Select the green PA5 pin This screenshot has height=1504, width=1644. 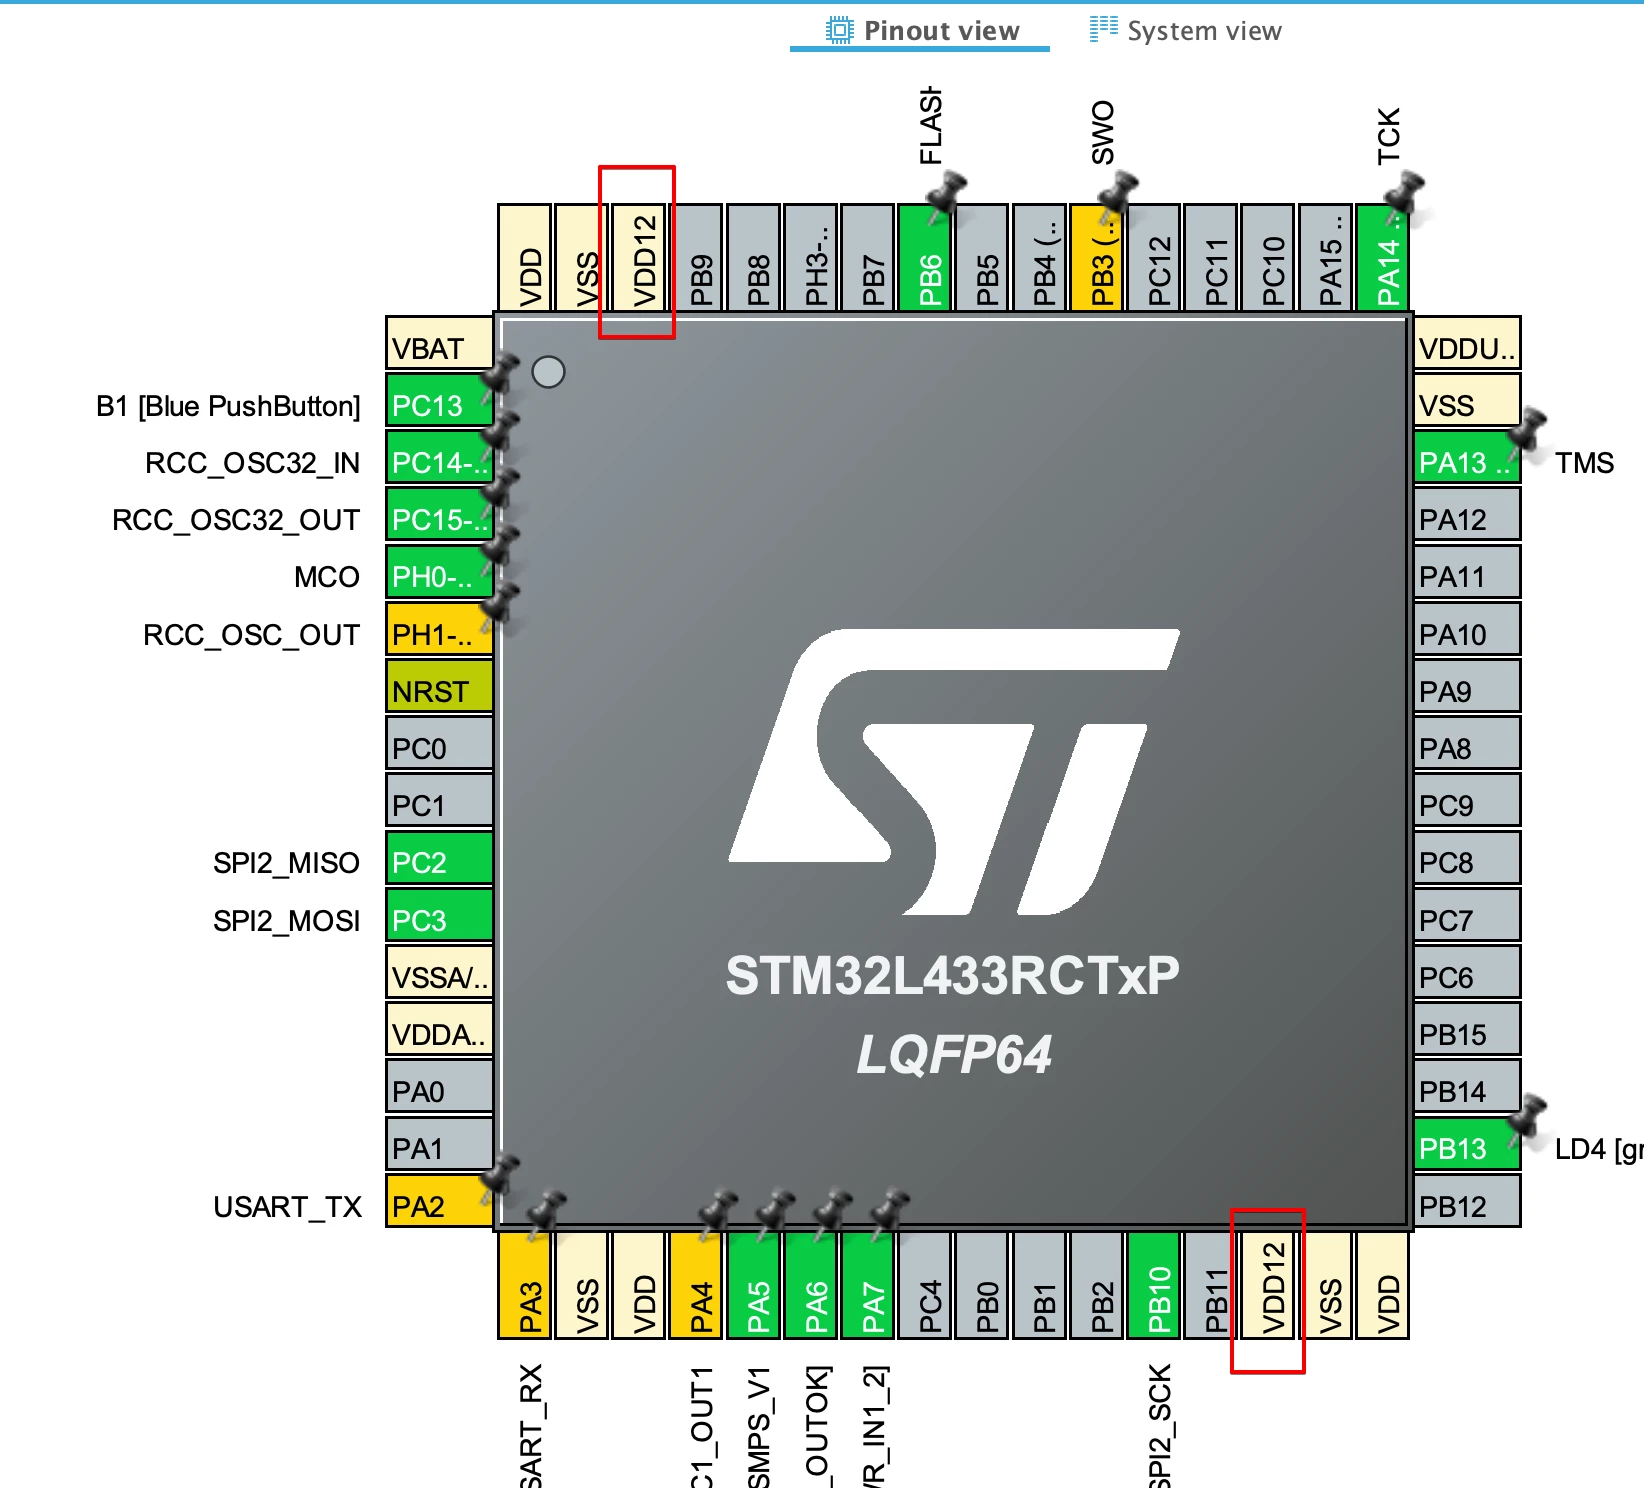coord(753,1285)
